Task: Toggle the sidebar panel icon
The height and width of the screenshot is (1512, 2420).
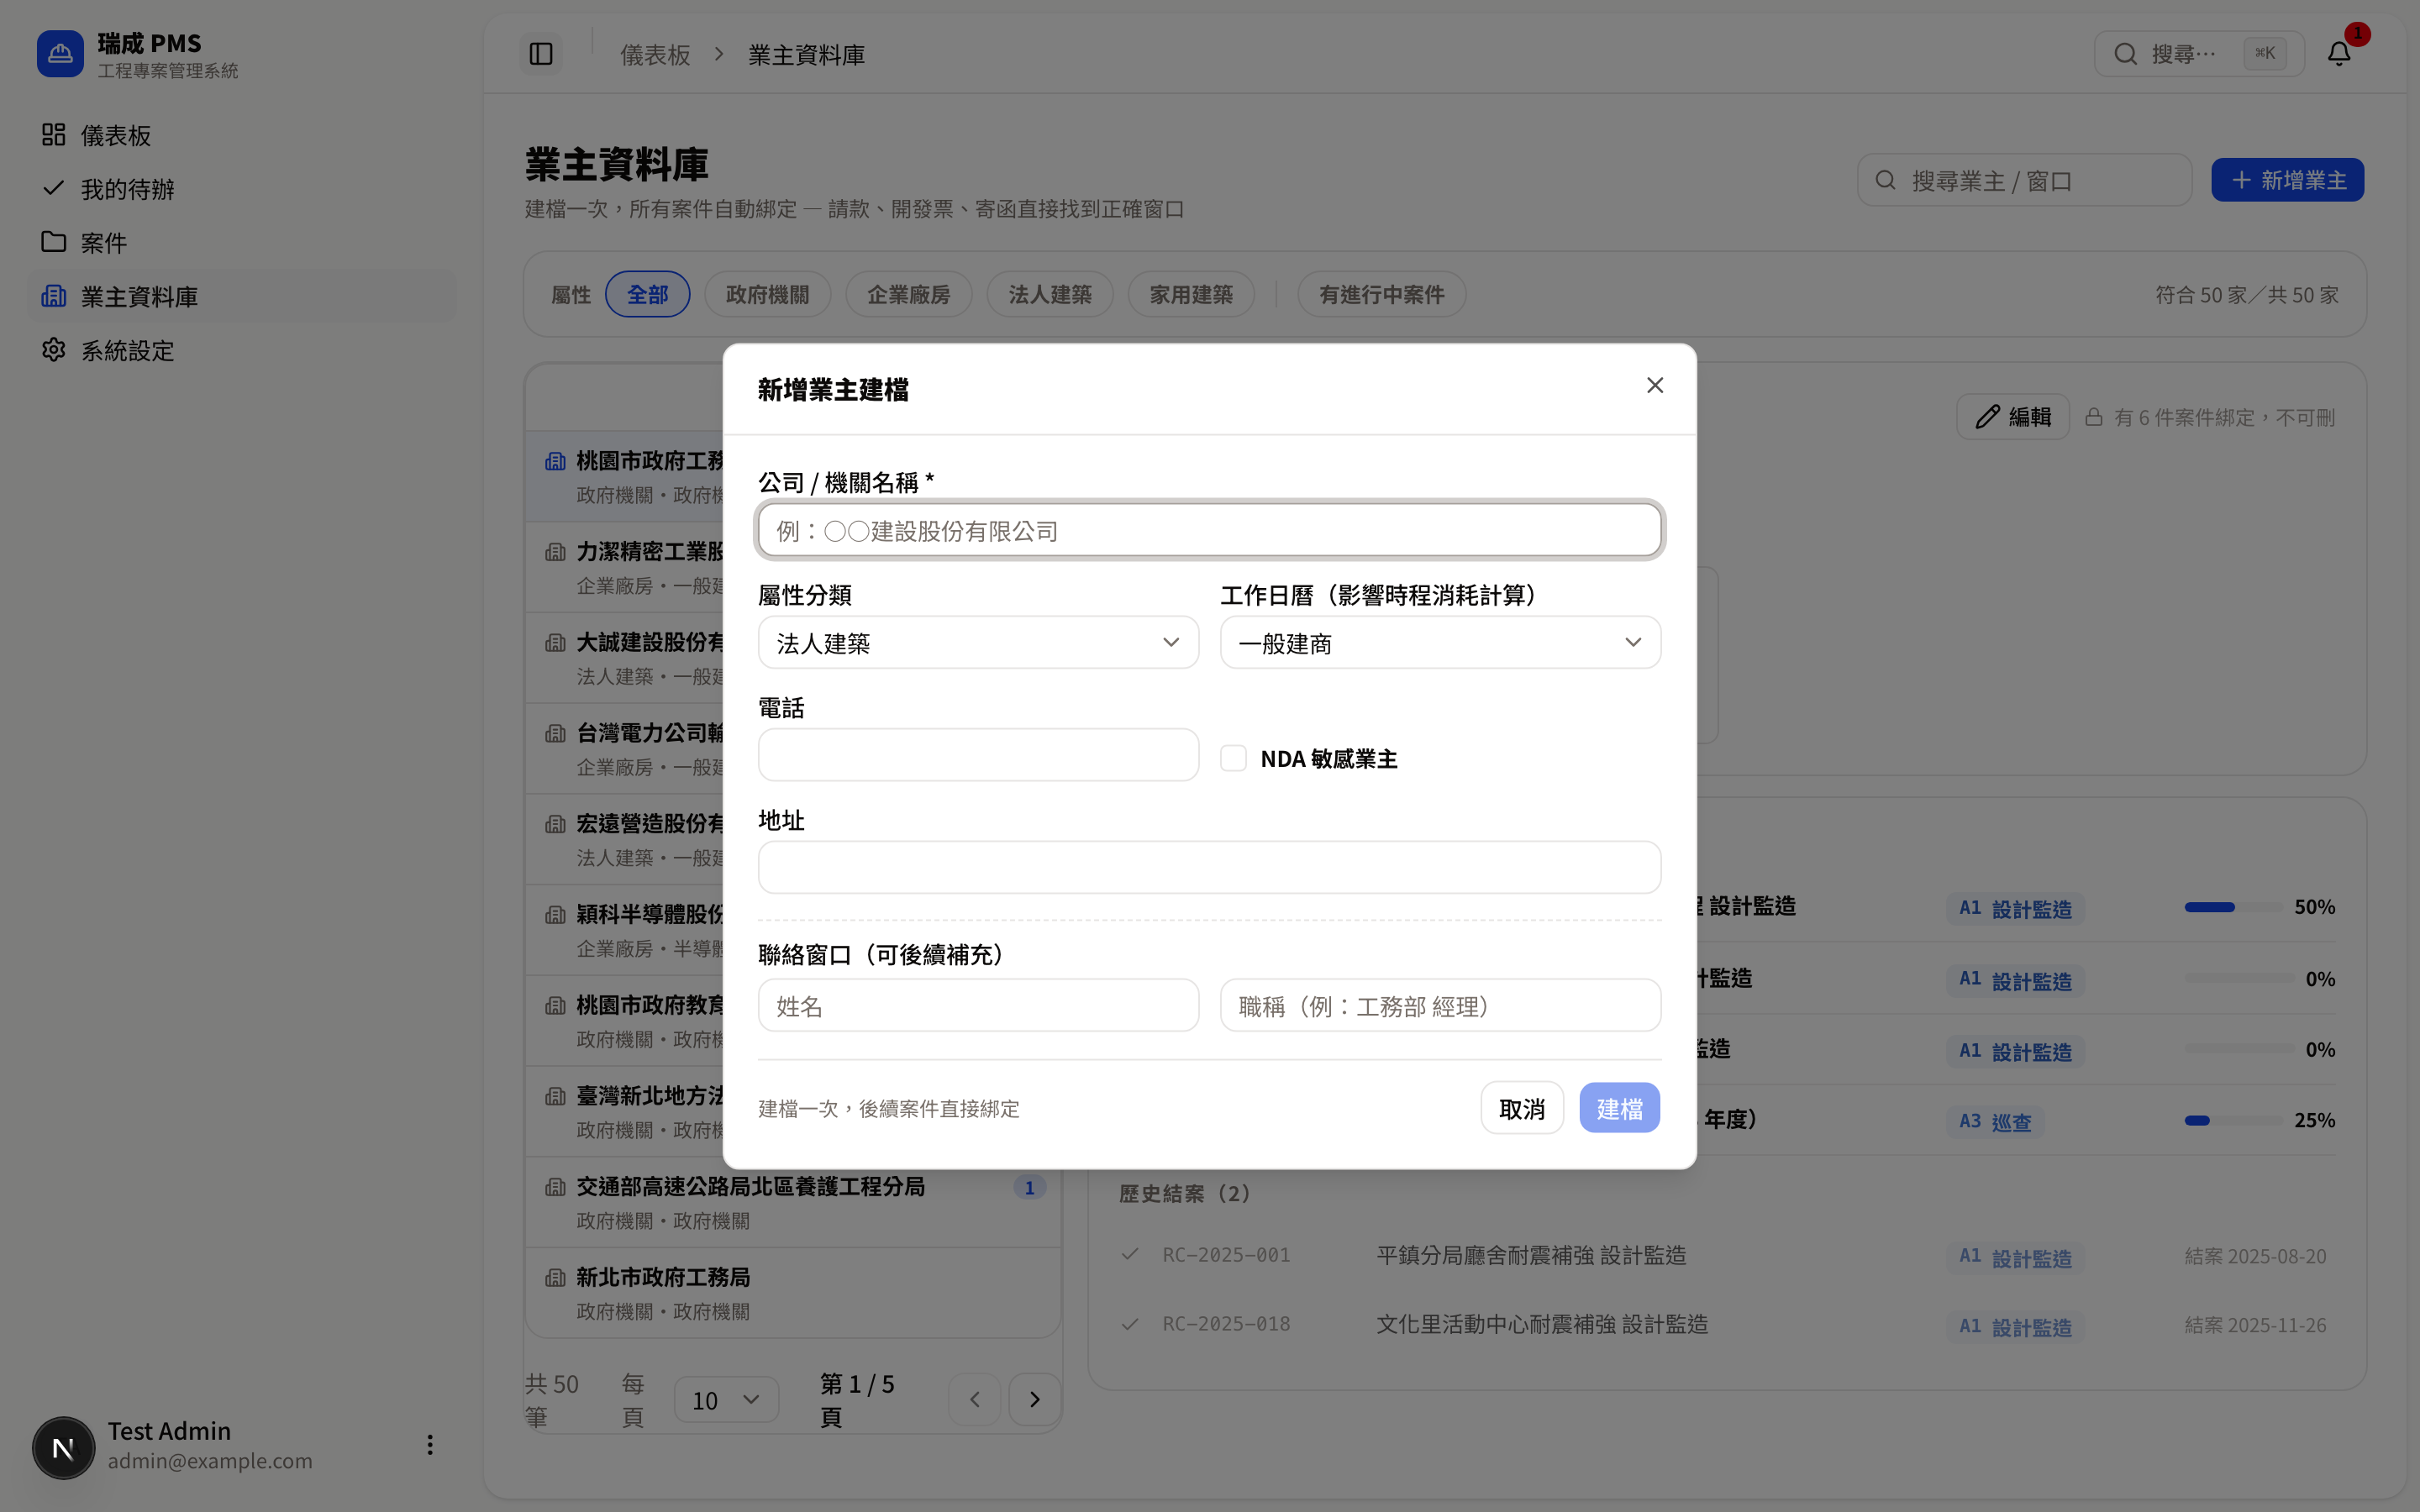Action: (541, 54)
